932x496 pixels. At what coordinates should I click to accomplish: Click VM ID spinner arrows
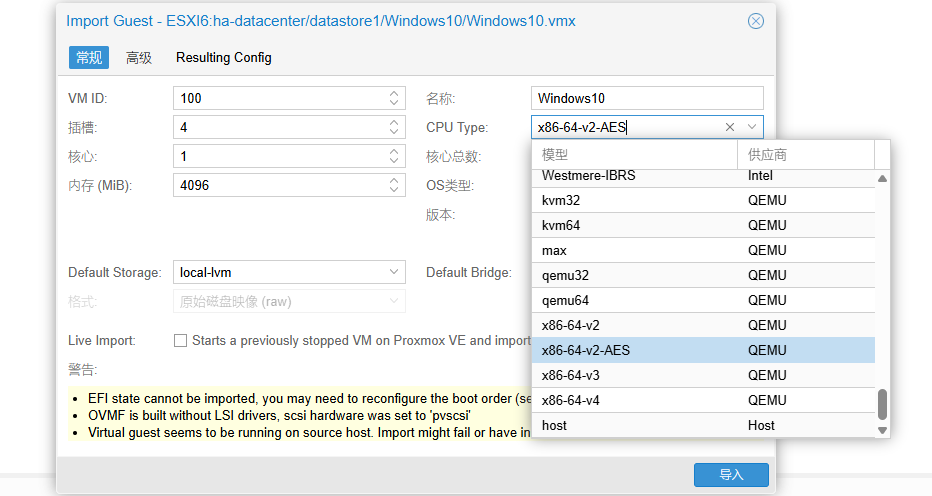click(x=394, y=98)
